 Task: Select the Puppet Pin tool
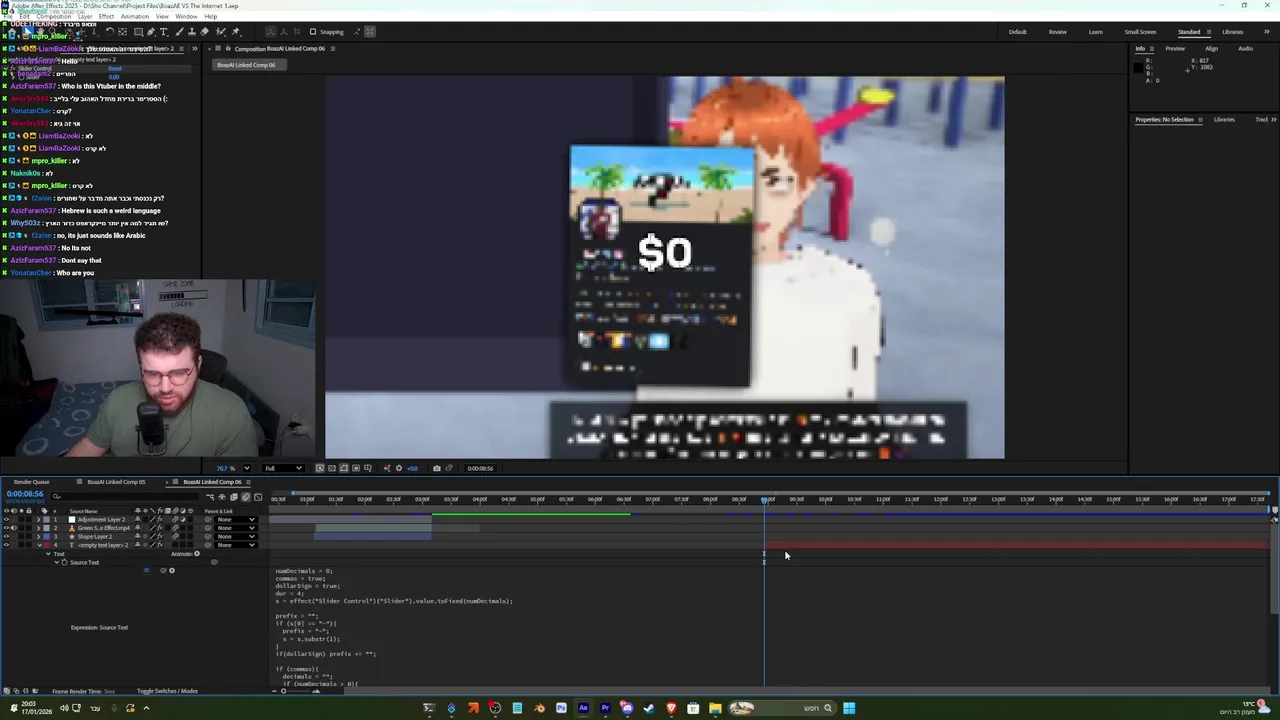(235, 32)
